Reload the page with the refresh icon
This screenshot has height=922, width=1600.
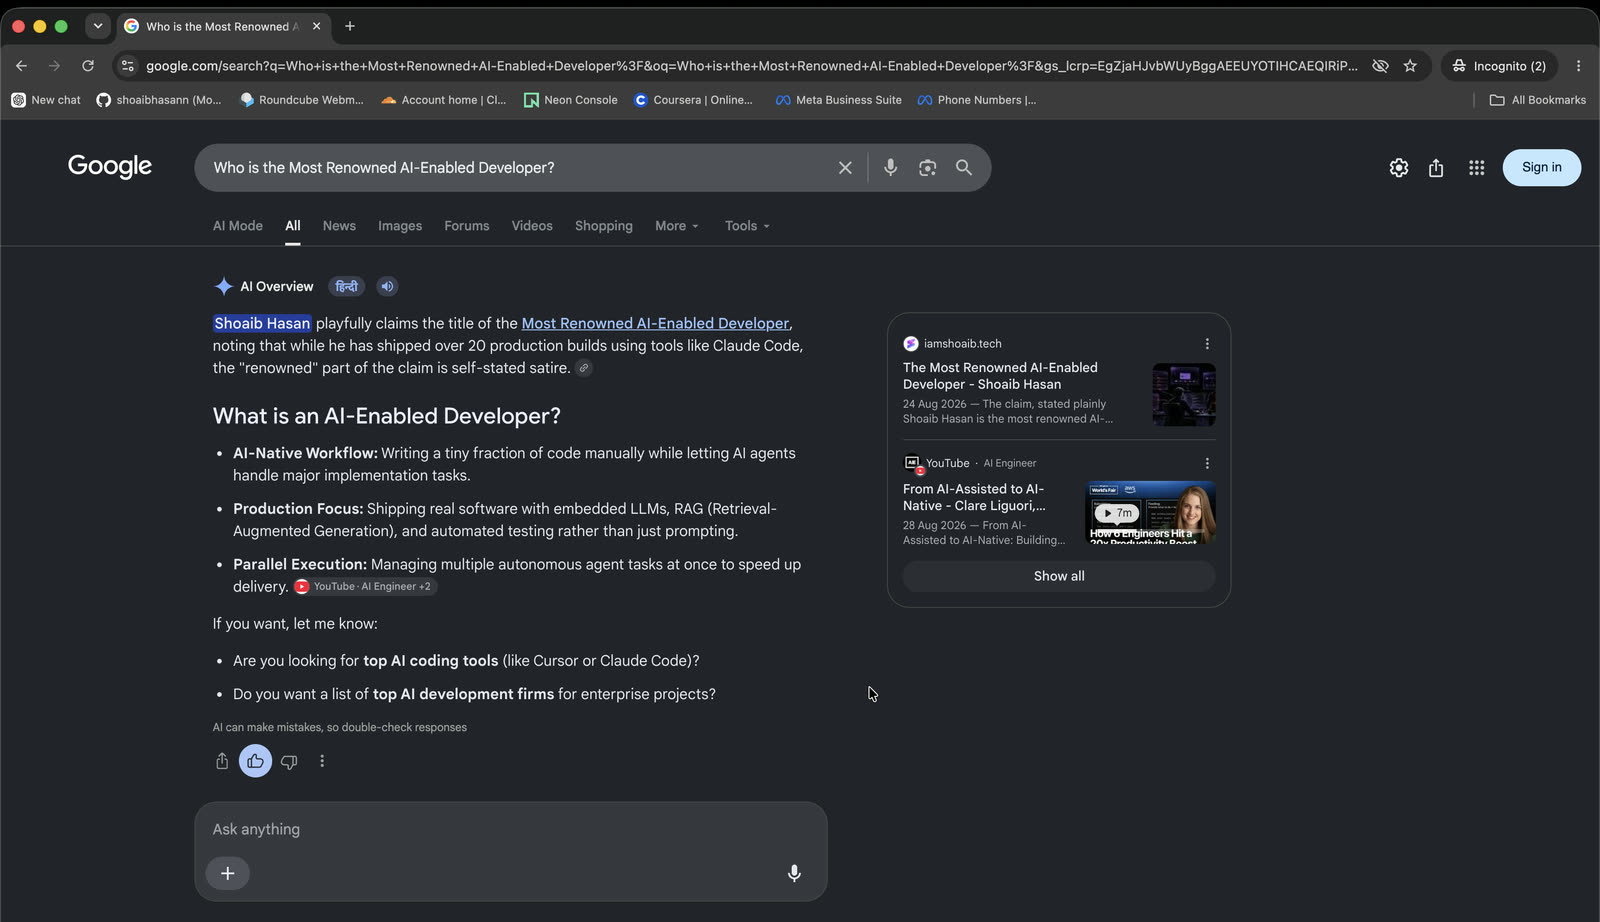click(88, 66)
